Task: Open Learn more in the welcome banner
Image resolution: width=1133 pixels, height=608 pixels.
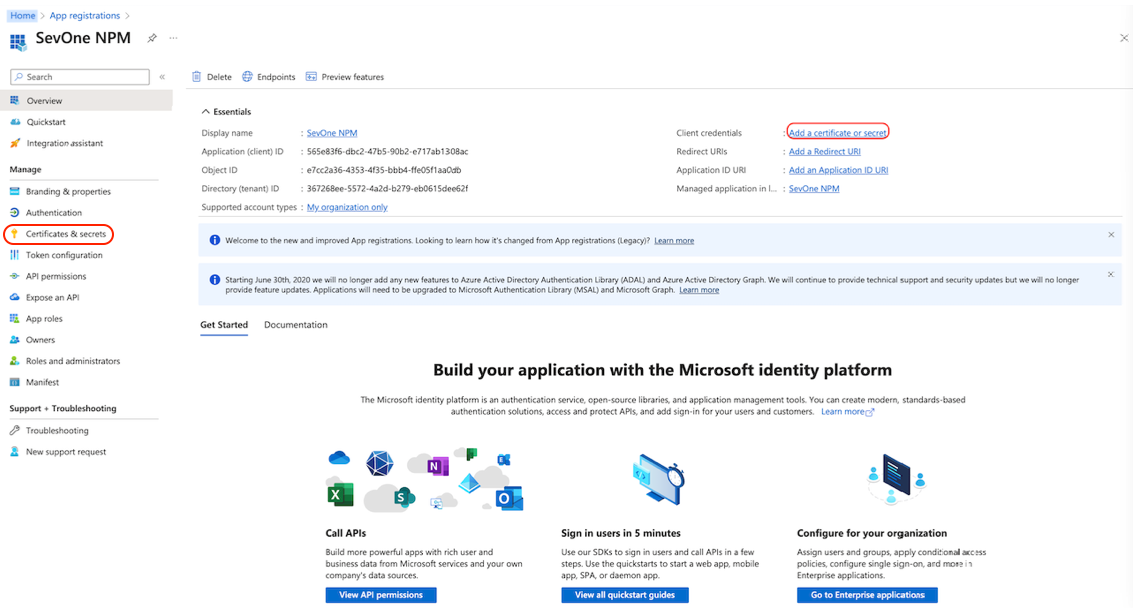Action: click(674, 241)
